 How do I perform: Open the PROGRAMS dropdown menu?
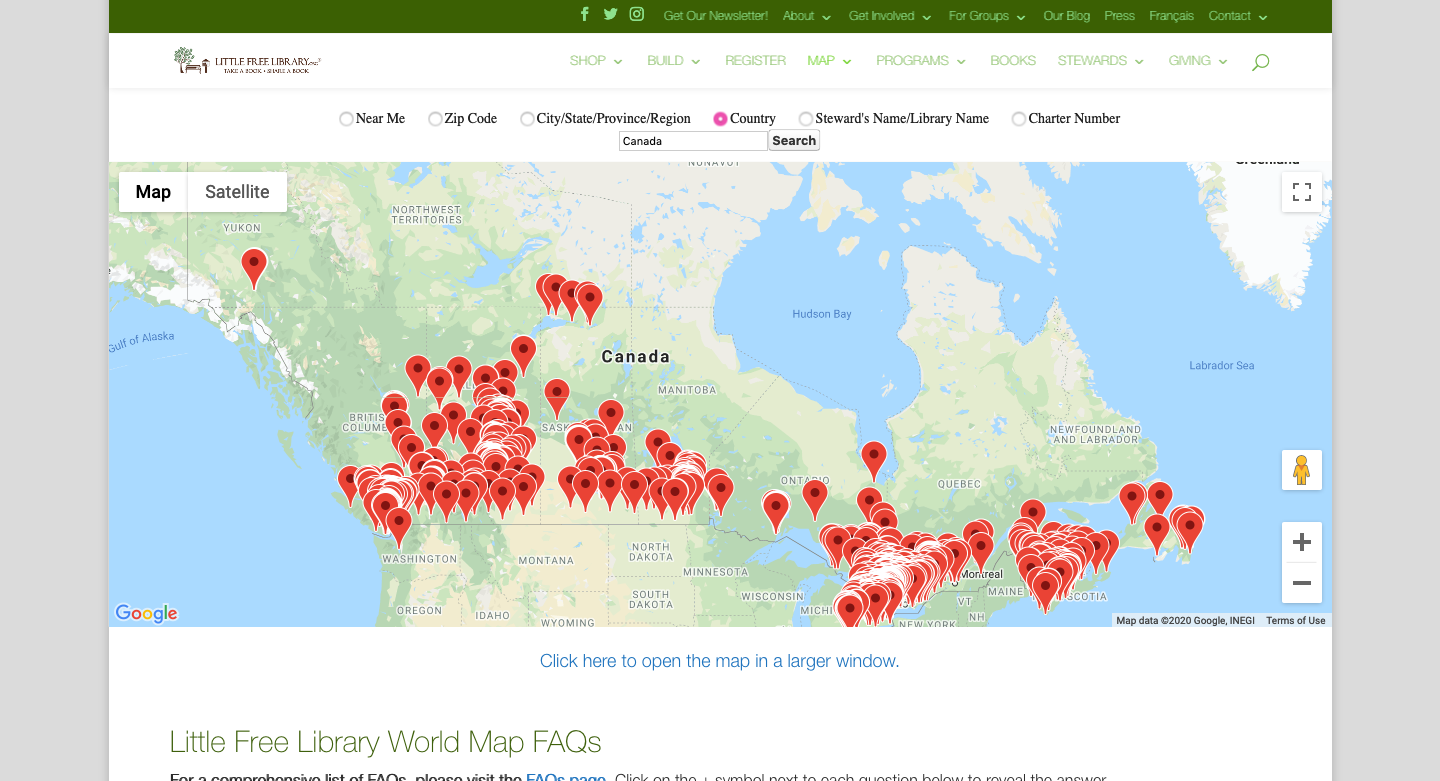click(x=921, y=61)
